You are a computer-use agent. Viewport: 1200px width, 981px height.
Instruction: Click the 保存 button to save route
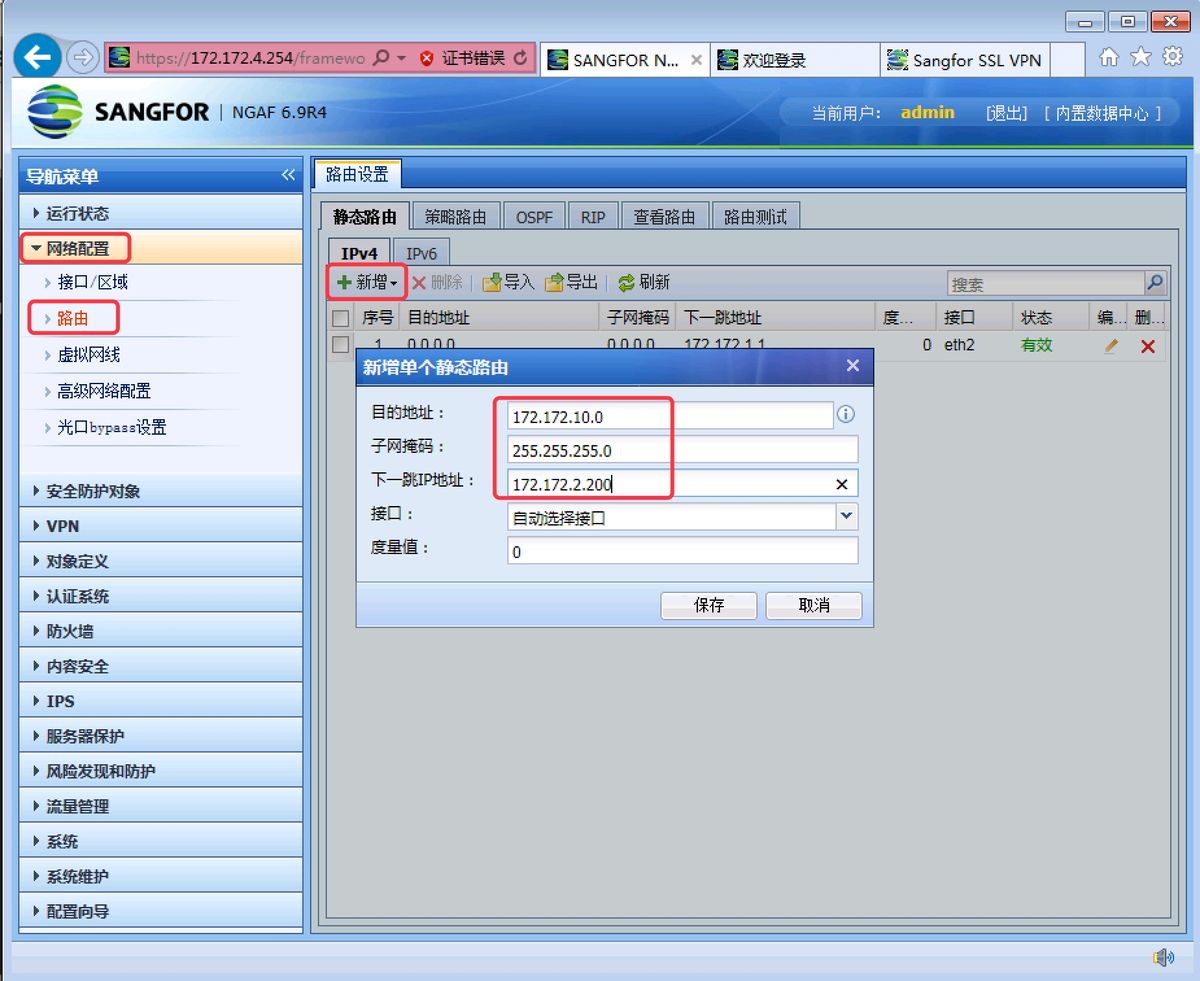tap(708, 605)
